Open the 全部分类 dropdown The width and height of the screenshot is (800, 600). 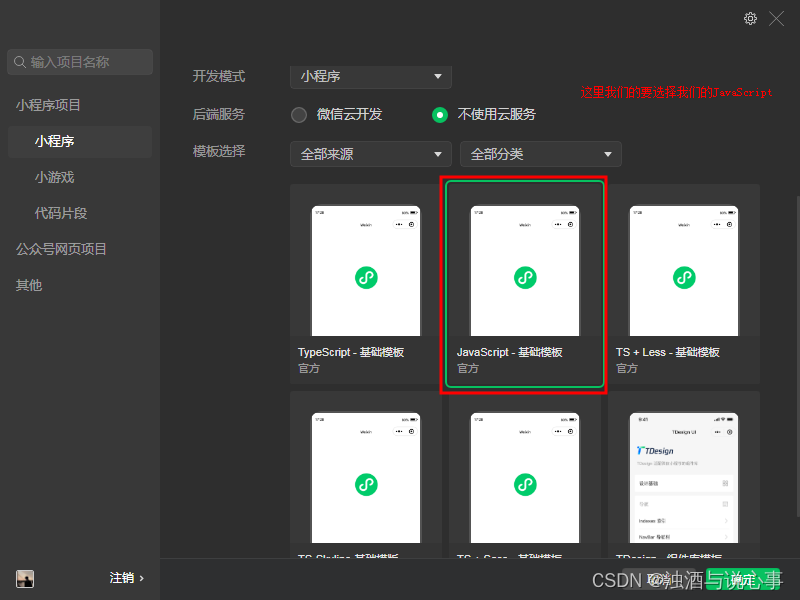[x=541, y=154]
